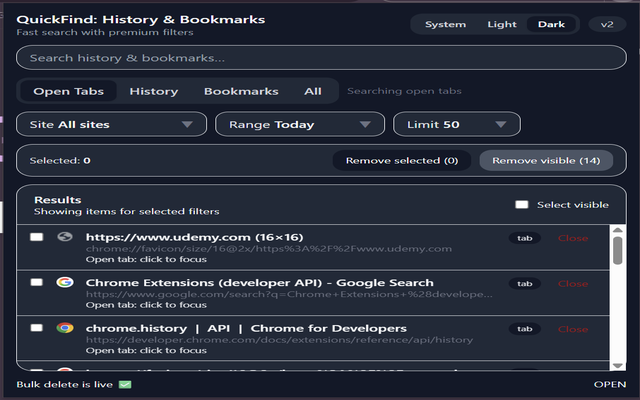Click the v2 version badge
The height and width of the screenshot is (400, 640).
pos(607,24)
